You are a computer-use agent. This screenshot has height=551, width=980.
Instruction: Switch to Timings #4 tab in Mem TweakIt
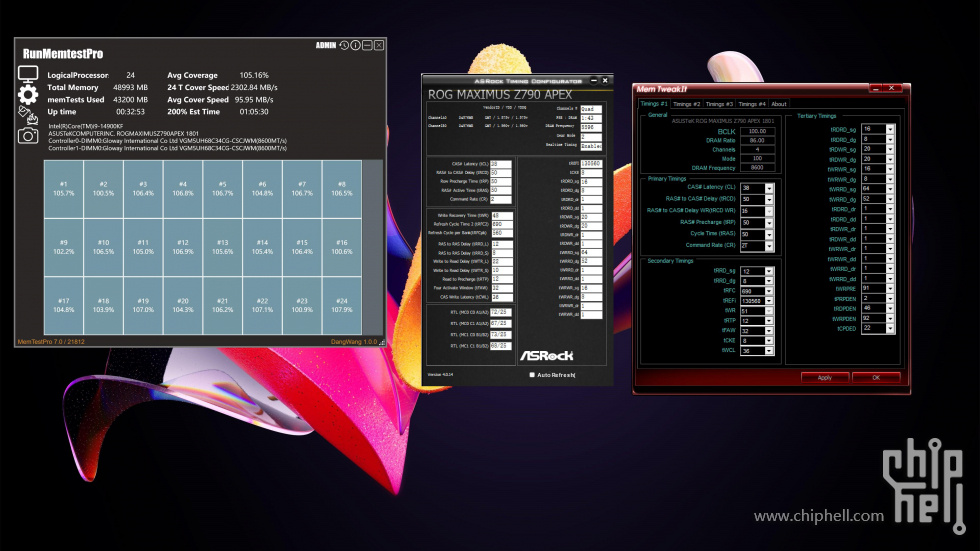click(x=751, y=104)
